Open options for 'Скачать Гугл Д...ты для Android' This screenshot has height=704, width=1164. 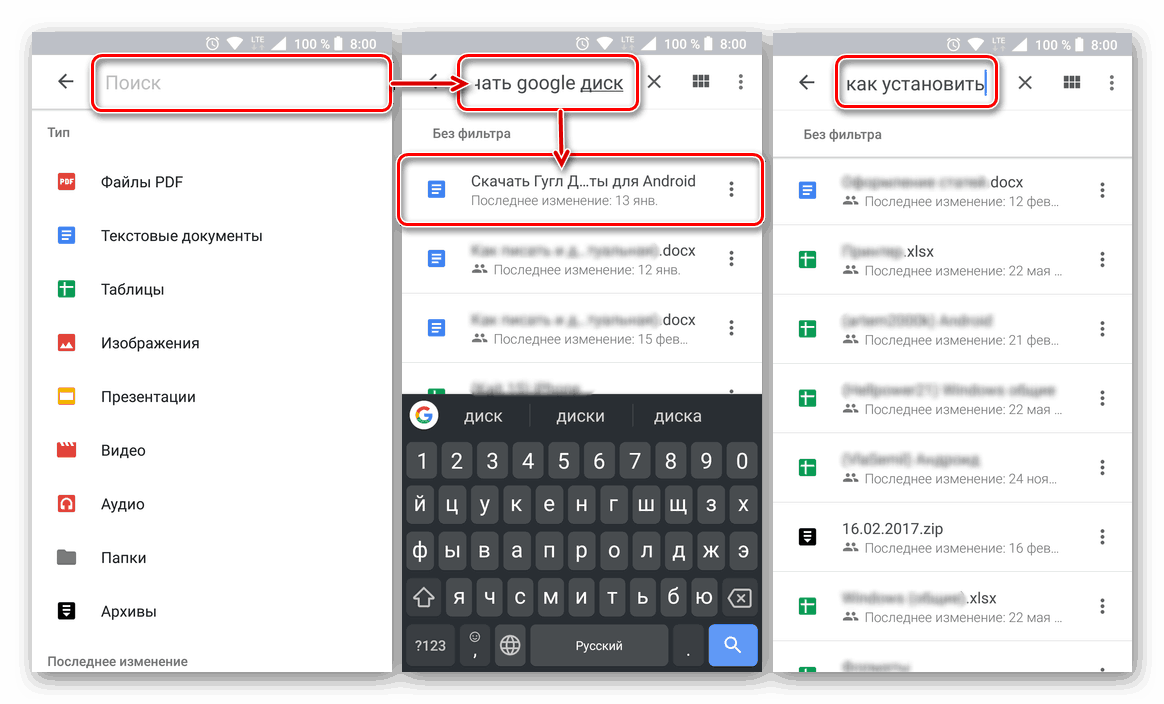point(731,189)
